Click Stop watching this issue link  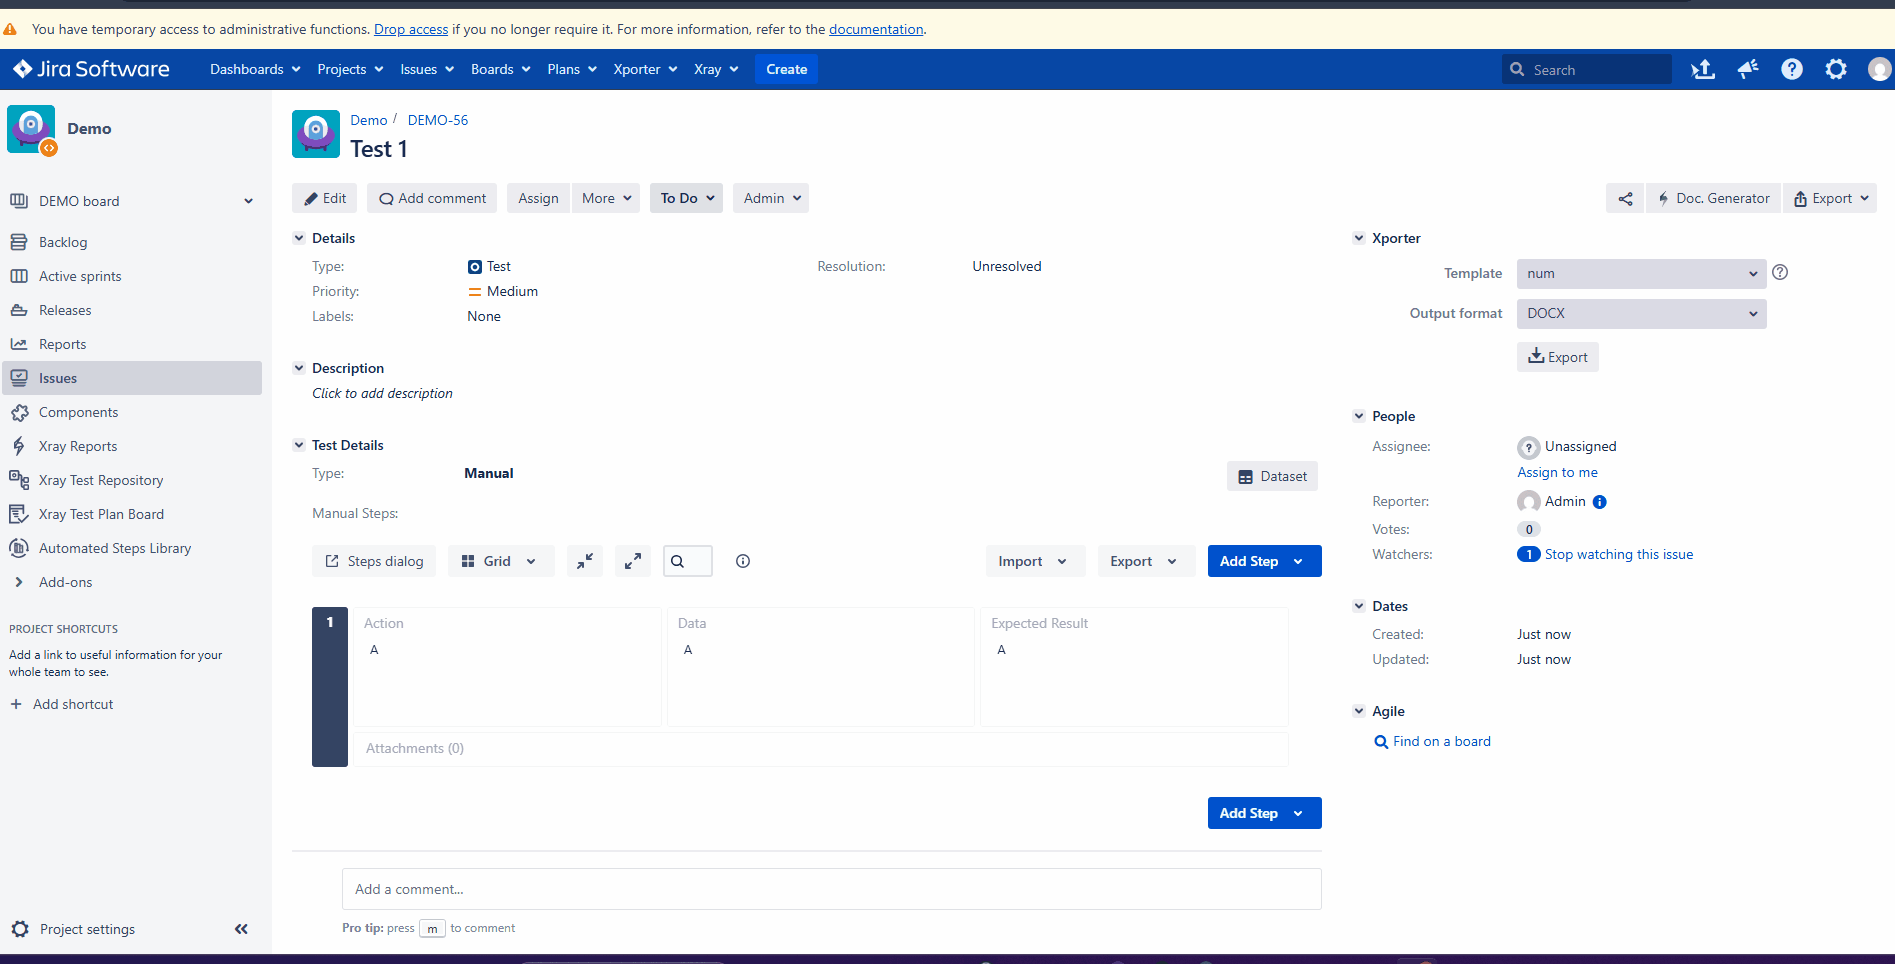[1619, 554]
